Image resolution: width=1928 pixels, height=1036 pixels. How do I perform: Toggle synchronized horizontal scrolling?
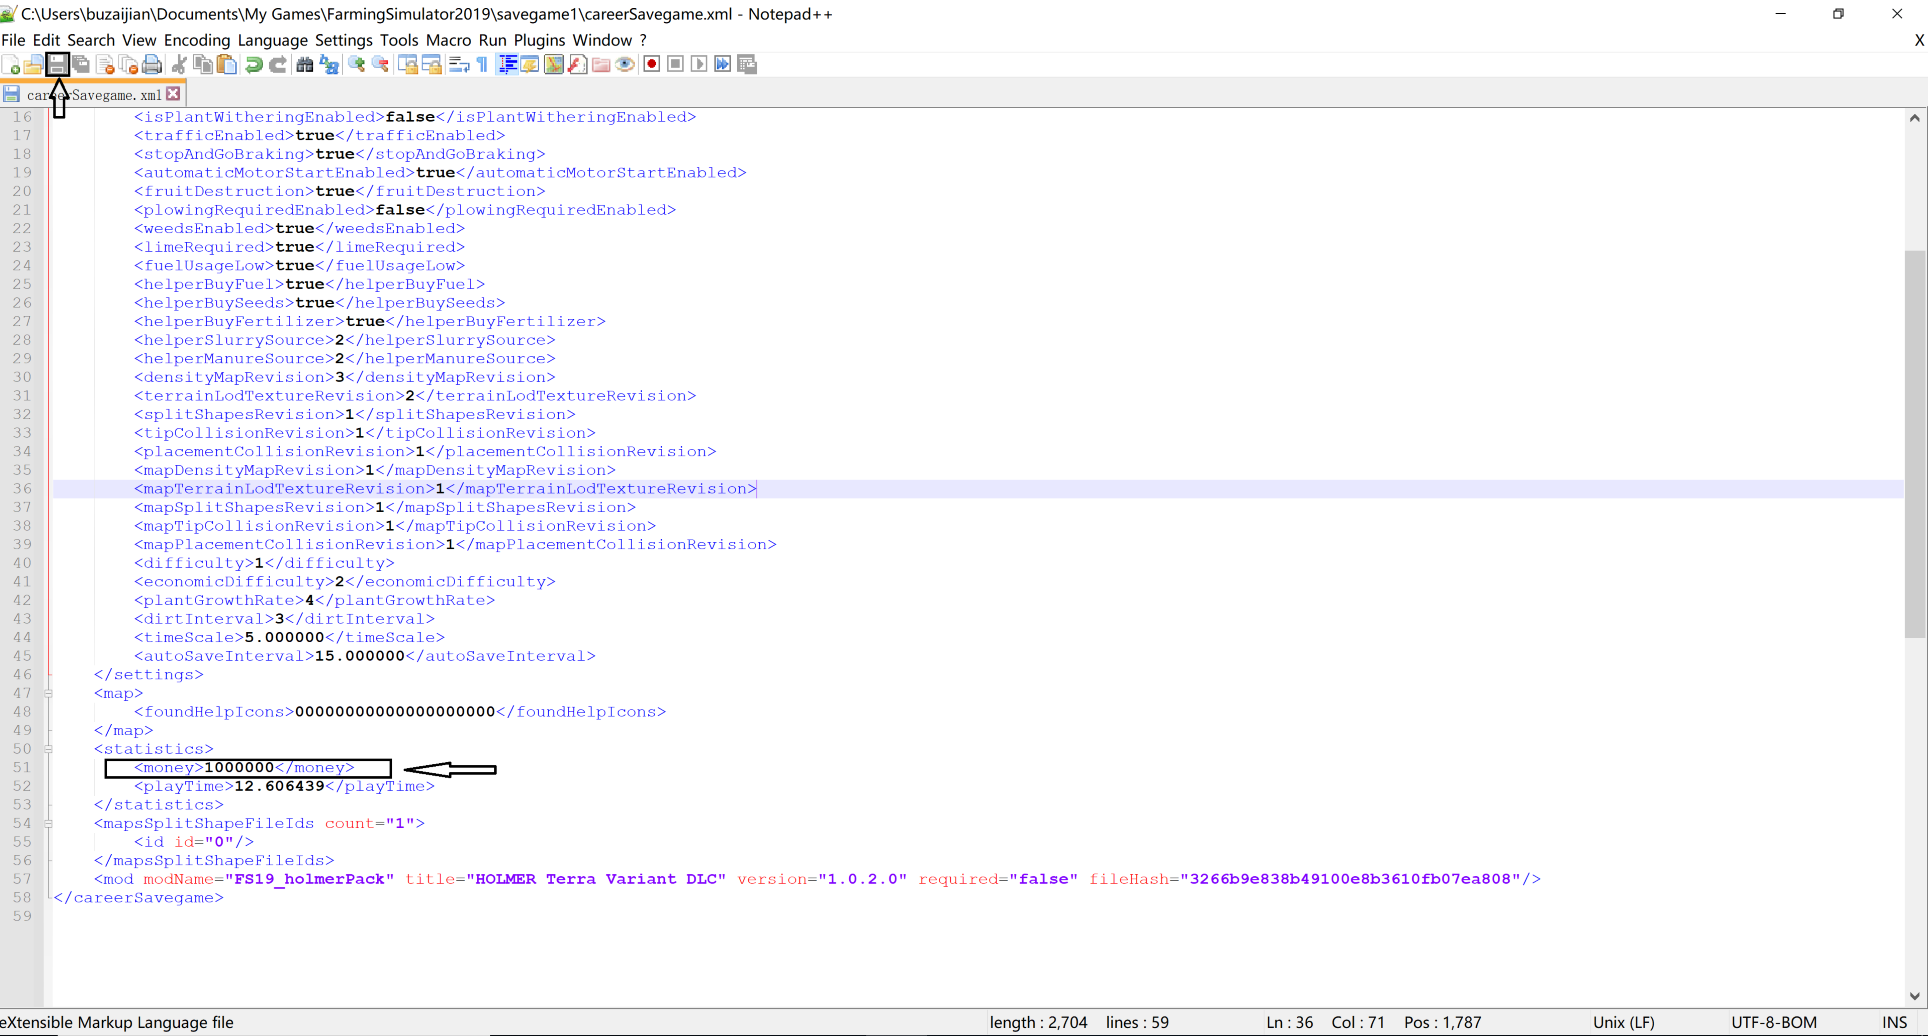pyautogui.click(x=431, y=64)
